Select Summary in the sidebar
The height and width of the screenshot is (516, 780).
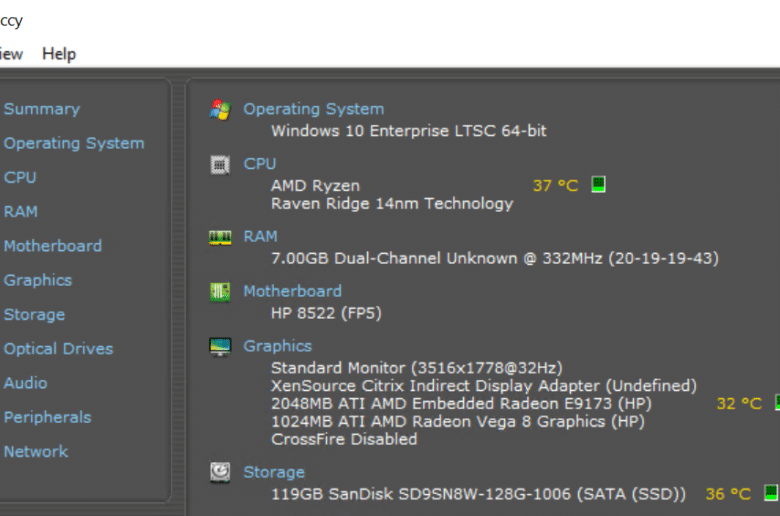pos(42,109)
